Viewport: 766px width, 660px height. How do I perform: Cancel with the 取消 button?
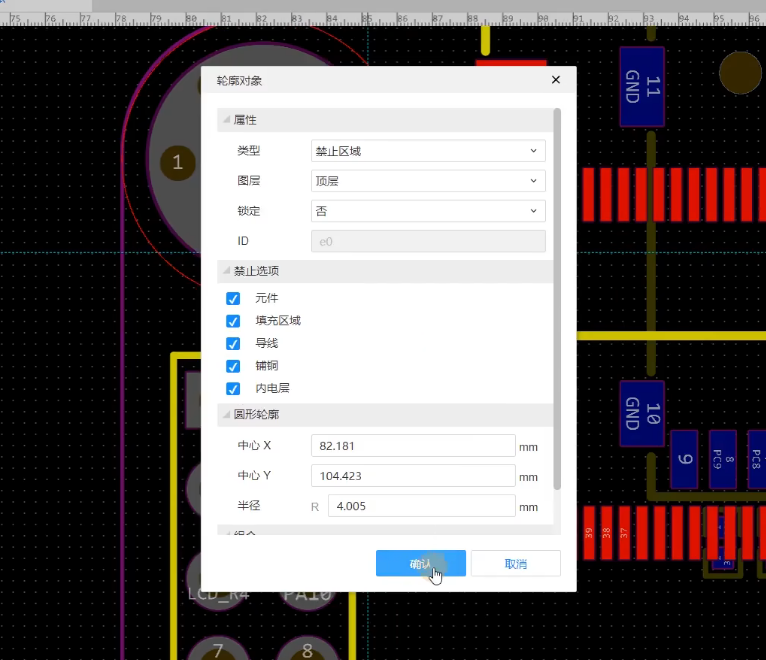coord(515,563)
